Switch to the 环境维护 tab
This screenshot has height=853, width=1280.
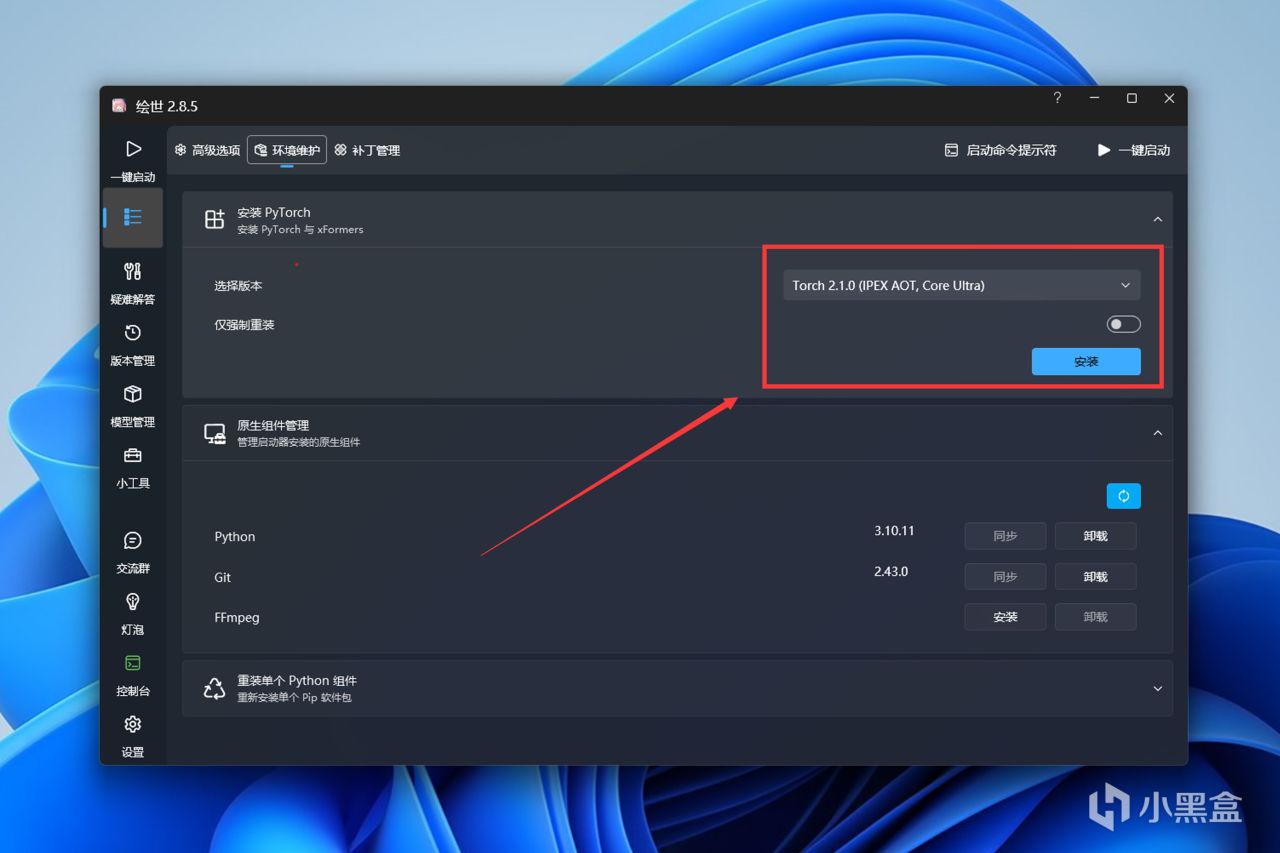(287, 150)
